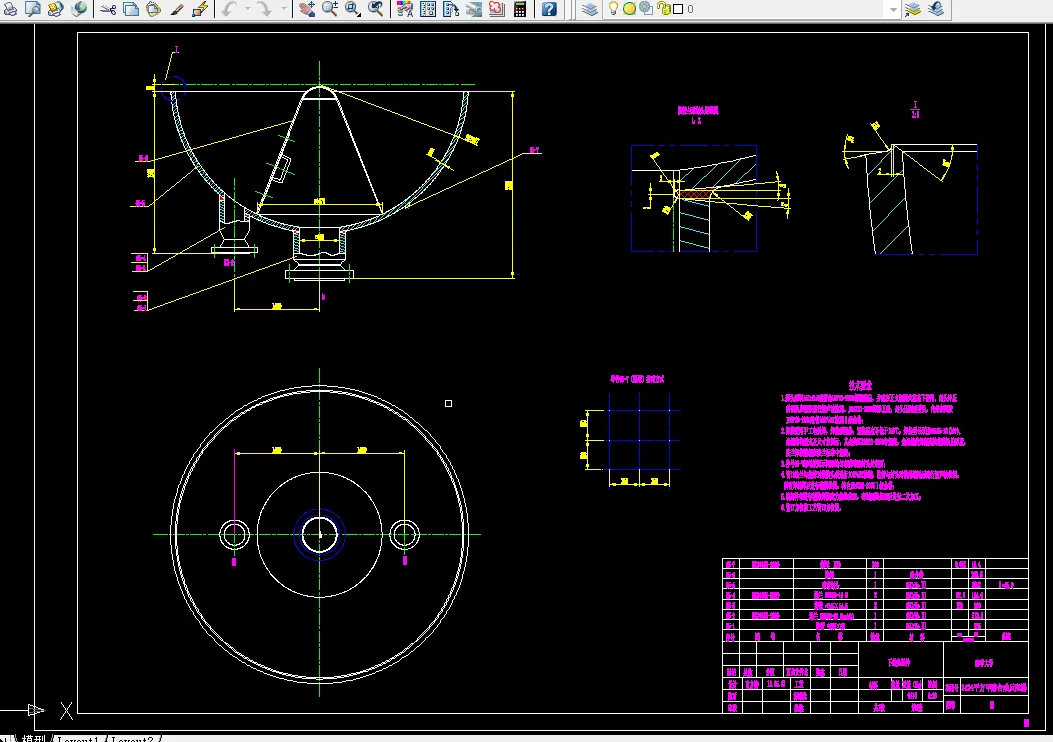Activate Zoom Realtime tool

point(330,9)
